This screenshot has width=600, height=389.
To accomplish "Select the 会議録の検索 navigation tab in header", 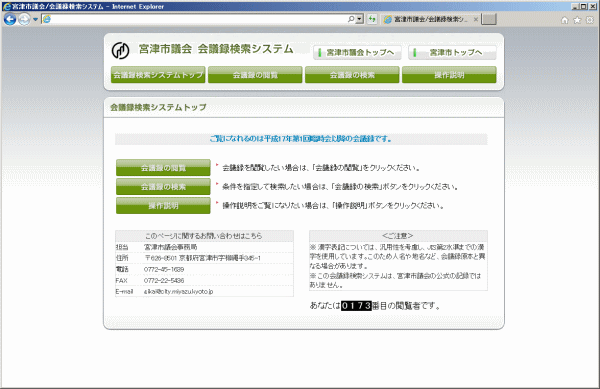I will point(352,75).
